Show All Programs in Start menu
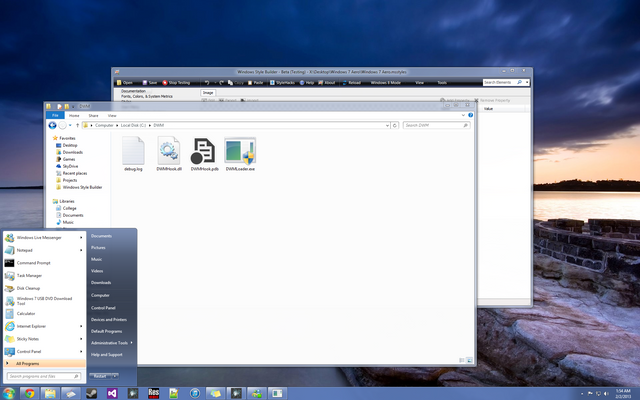Image resolution: width=640 pixels, height=400 pixels. click(x=44, y=363)
